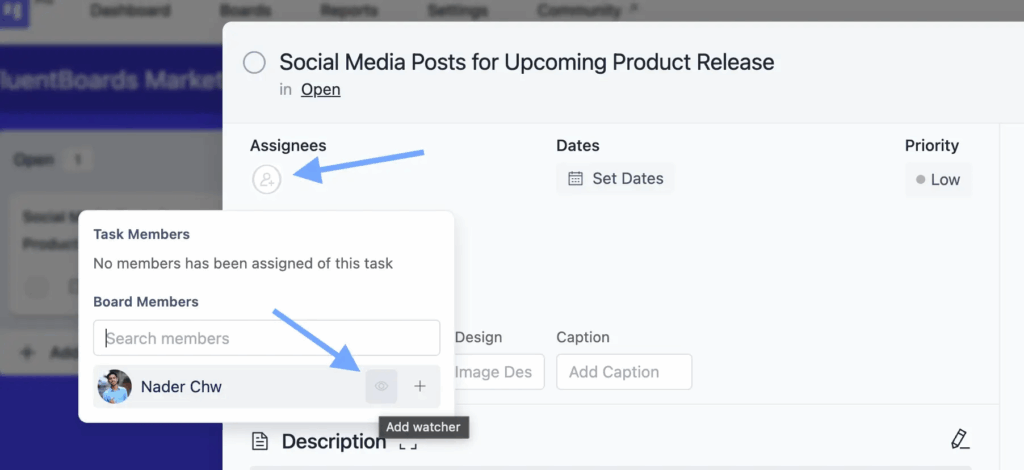
Task: Click the Description document icon
Action: 260,441
